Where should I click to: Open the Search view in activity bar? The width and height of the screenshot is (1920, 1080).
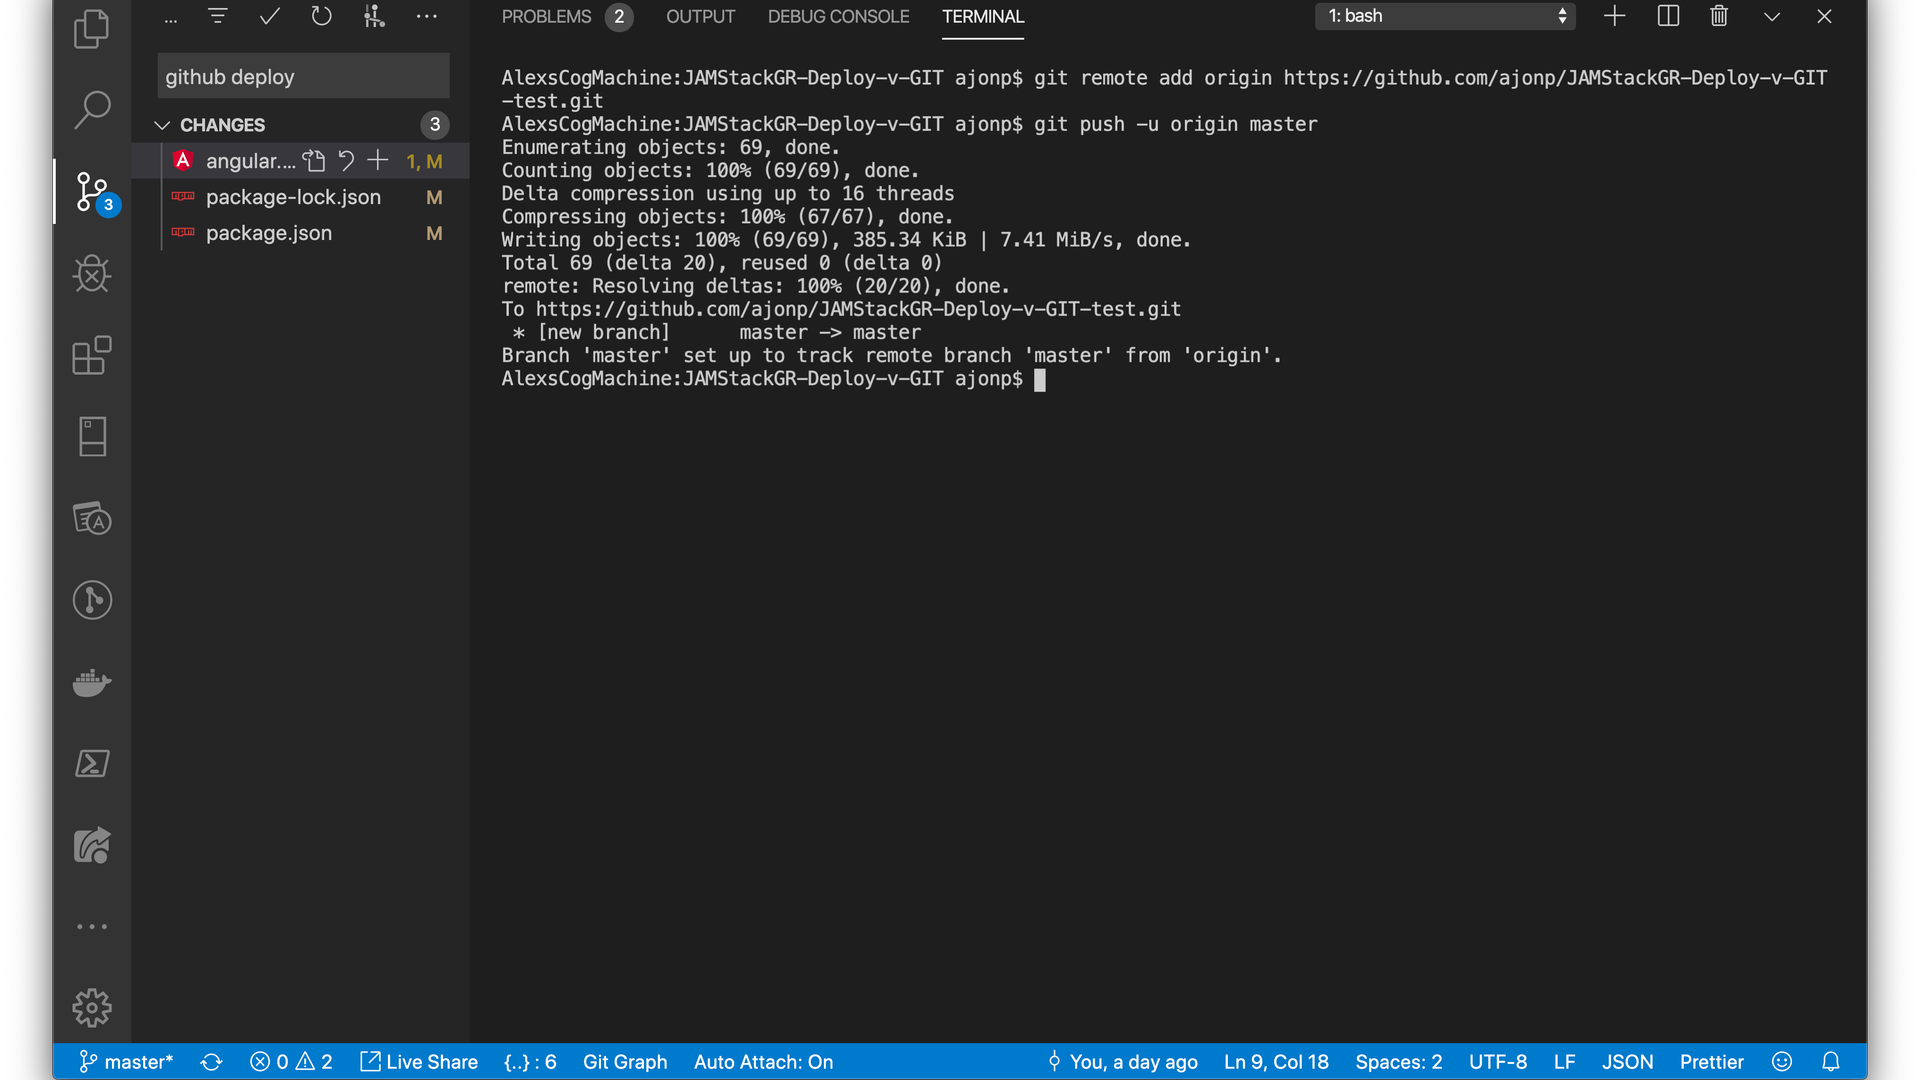92,110
